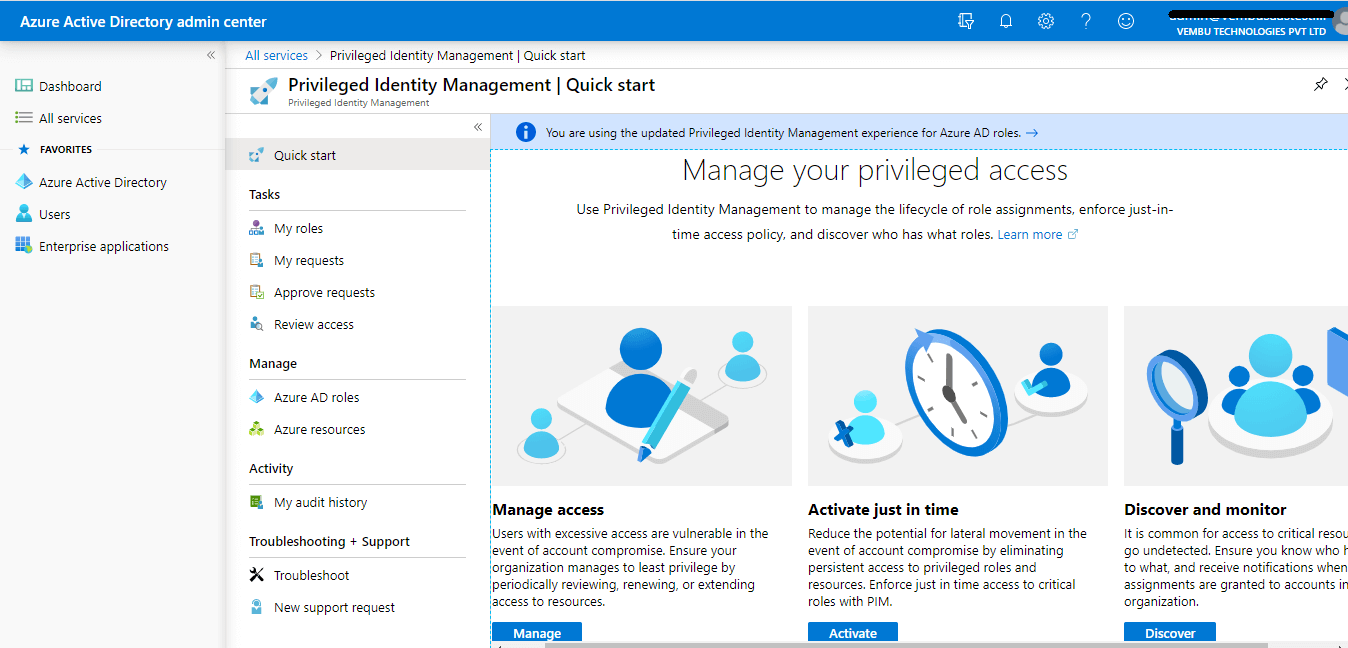Open portal settings gear
1348x648 pixels.
(1046, 21)
